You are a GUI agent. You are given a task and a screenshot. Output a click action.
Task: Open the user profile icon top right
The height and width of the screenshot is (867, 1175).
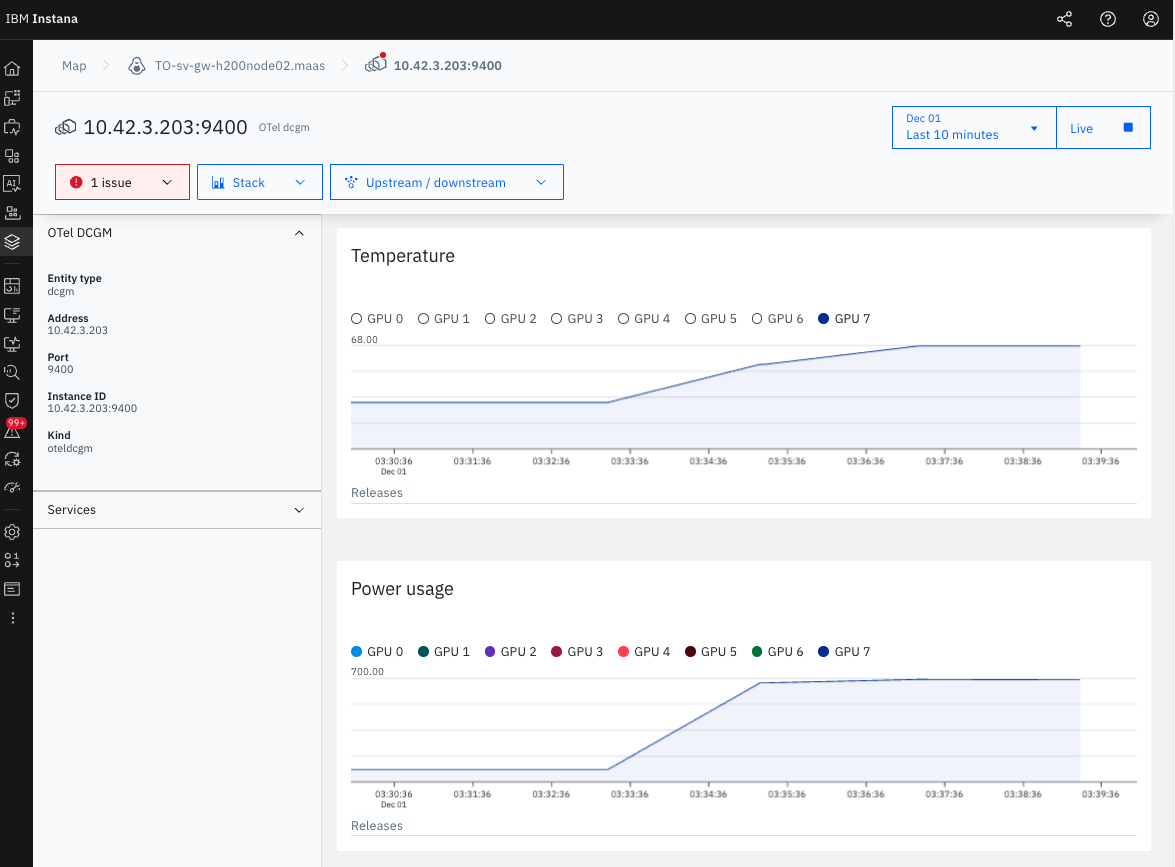point(1150,18)
